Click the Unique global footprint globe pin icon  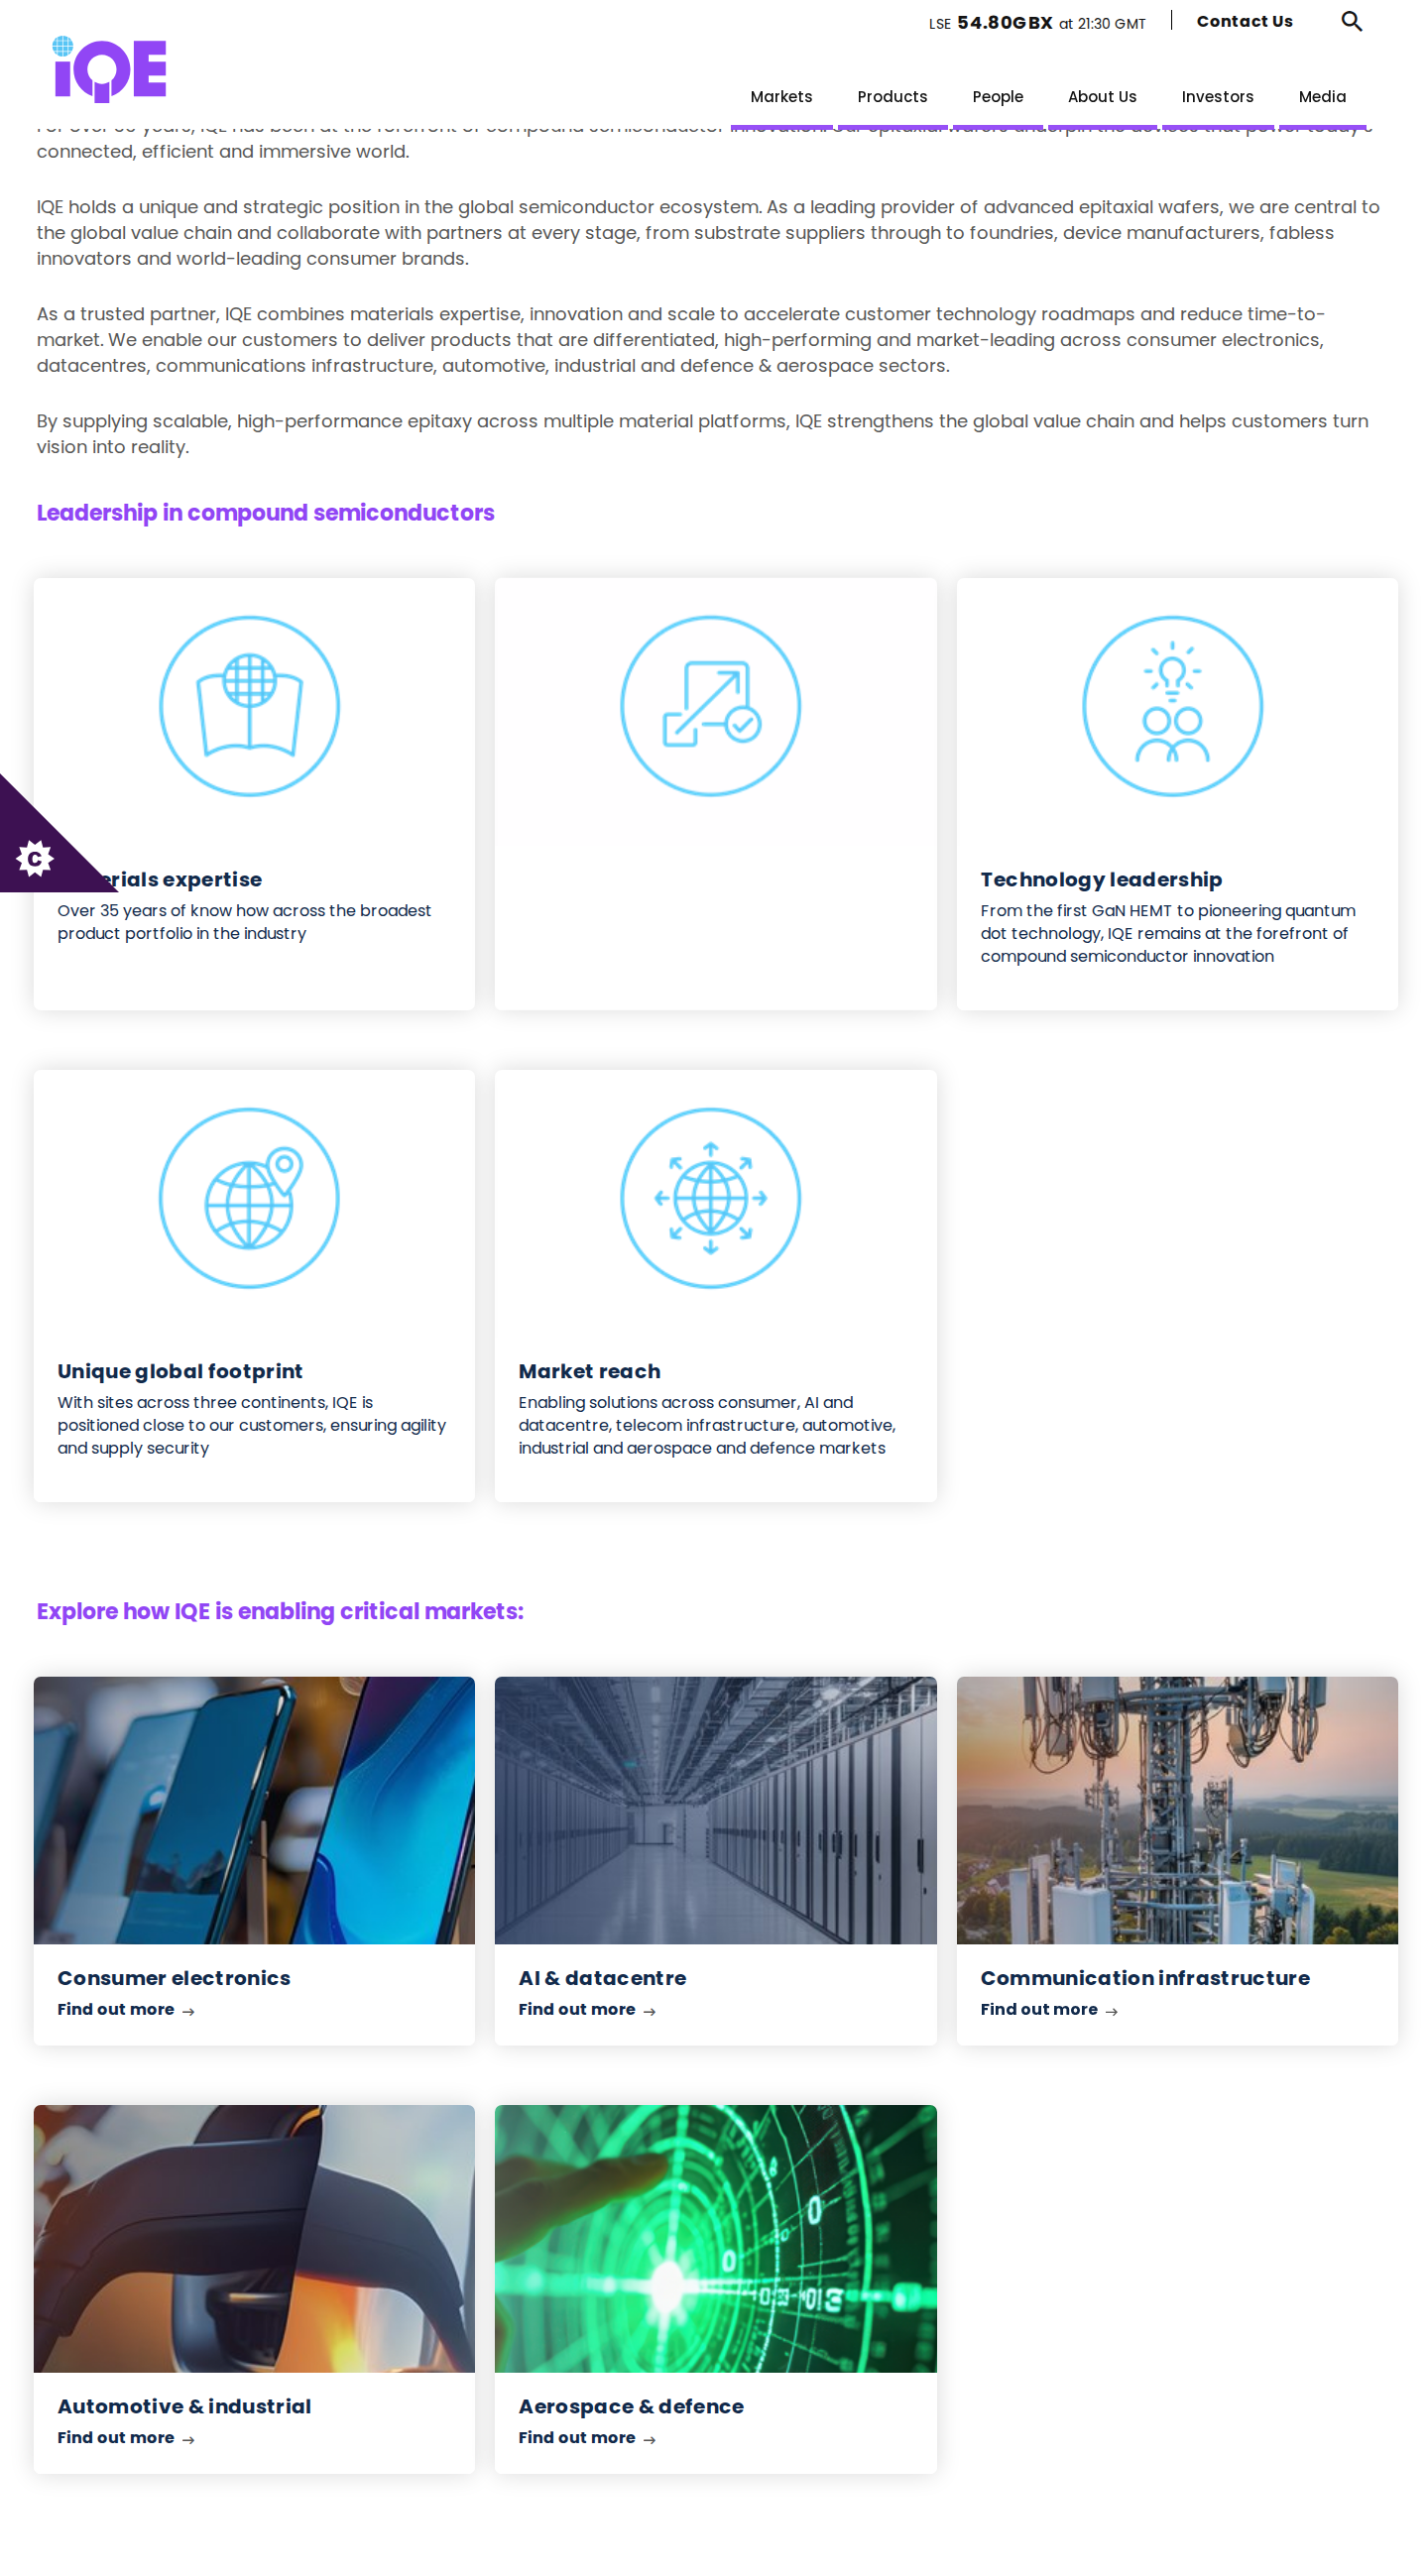point(249,1197)
